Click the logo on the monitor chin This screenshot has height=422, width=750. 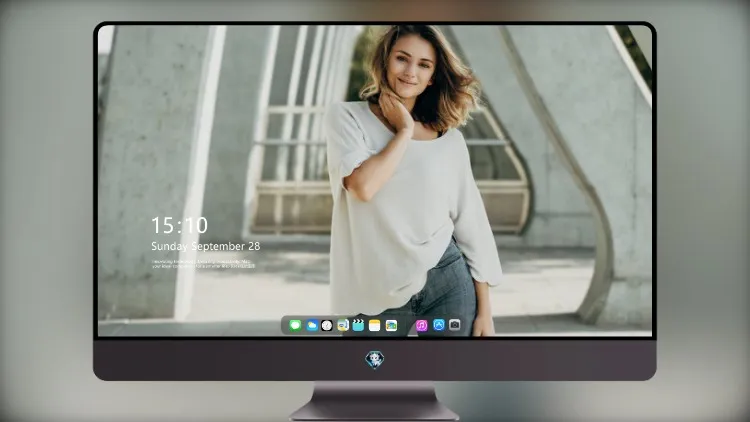pyautogui.click(x=375, y=360)
